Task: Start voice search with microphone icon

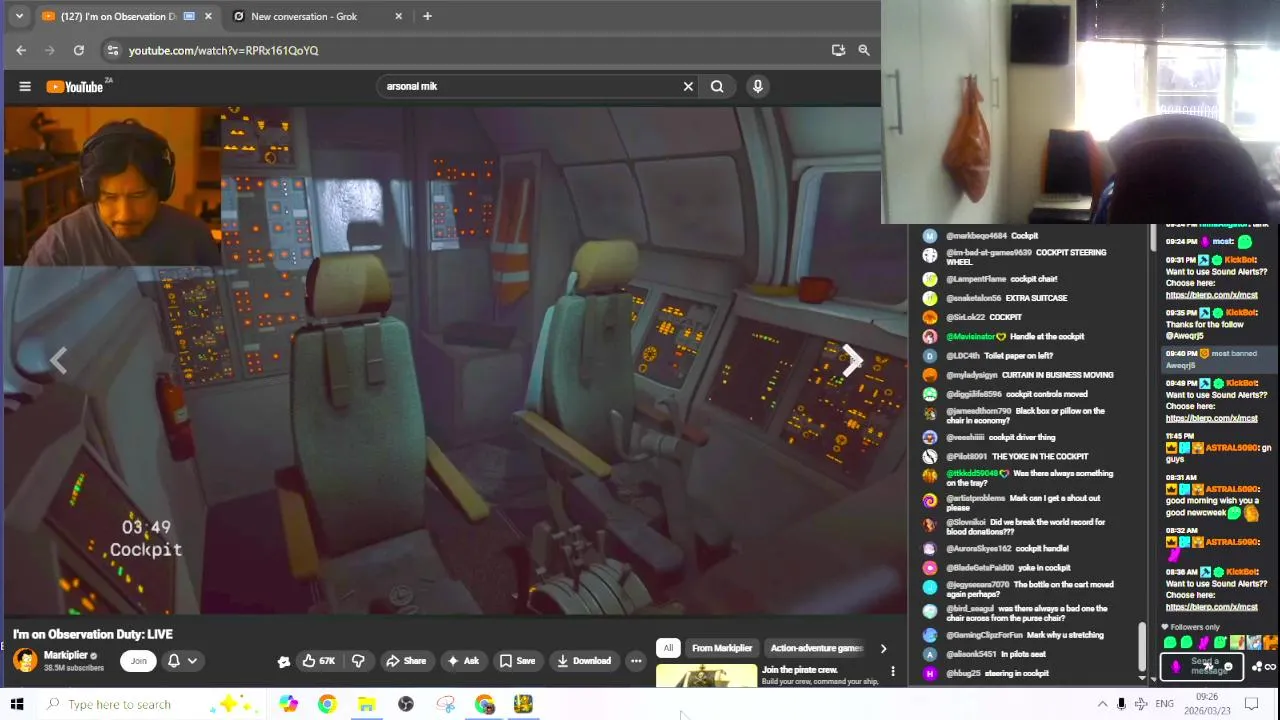Action: click(x=758, y=87)
